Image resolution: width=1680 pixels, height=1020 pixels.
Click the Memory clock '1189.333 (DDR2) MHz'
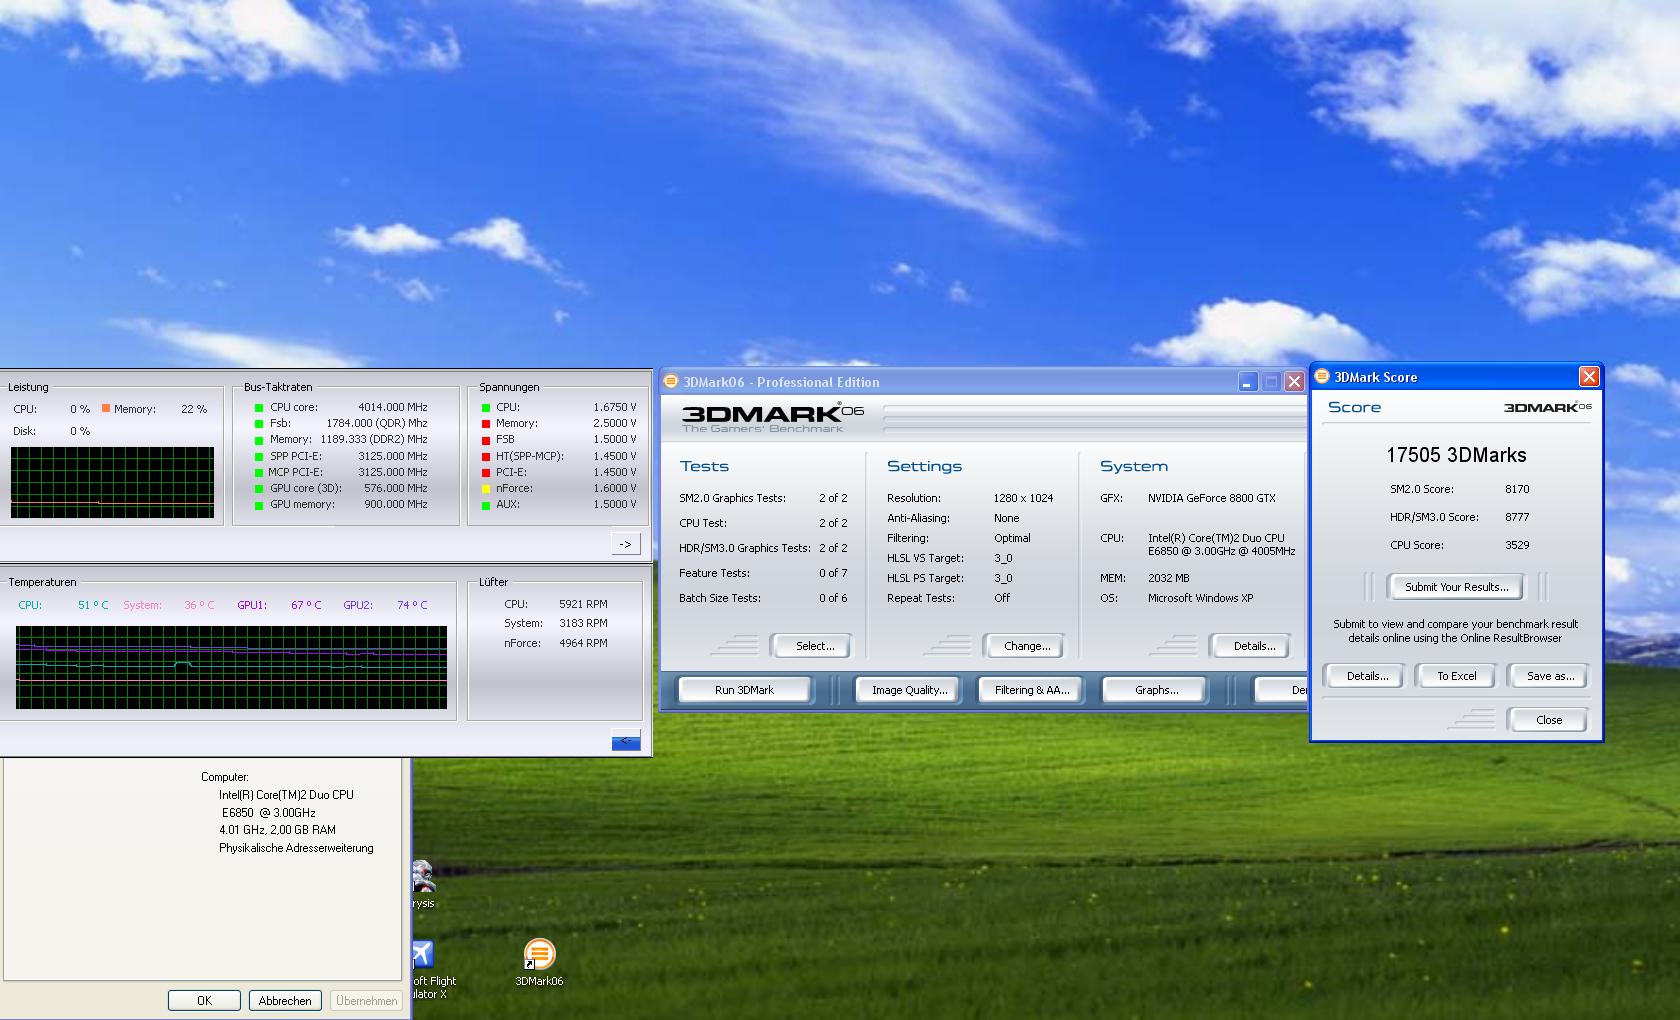374,439
